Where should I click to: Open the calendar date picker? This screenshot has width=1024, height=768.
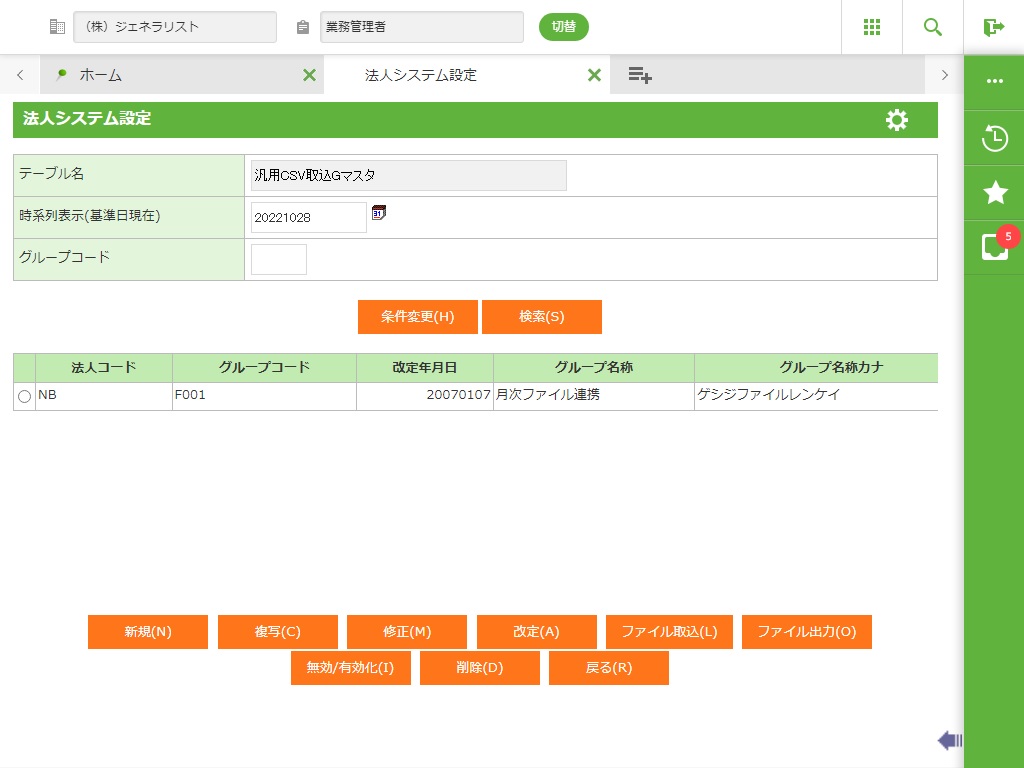click(x=378, y=212)
